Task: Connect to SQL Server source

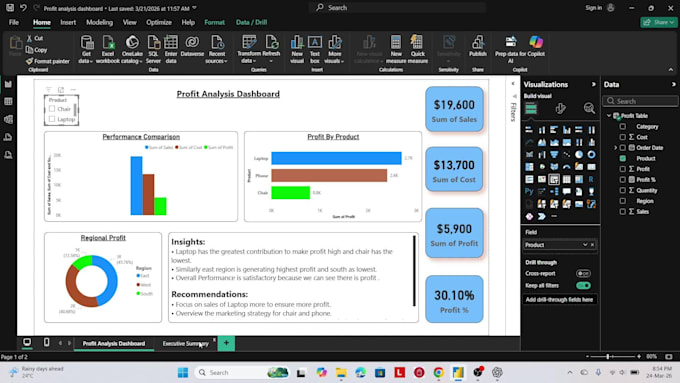Action: (153, 49)
